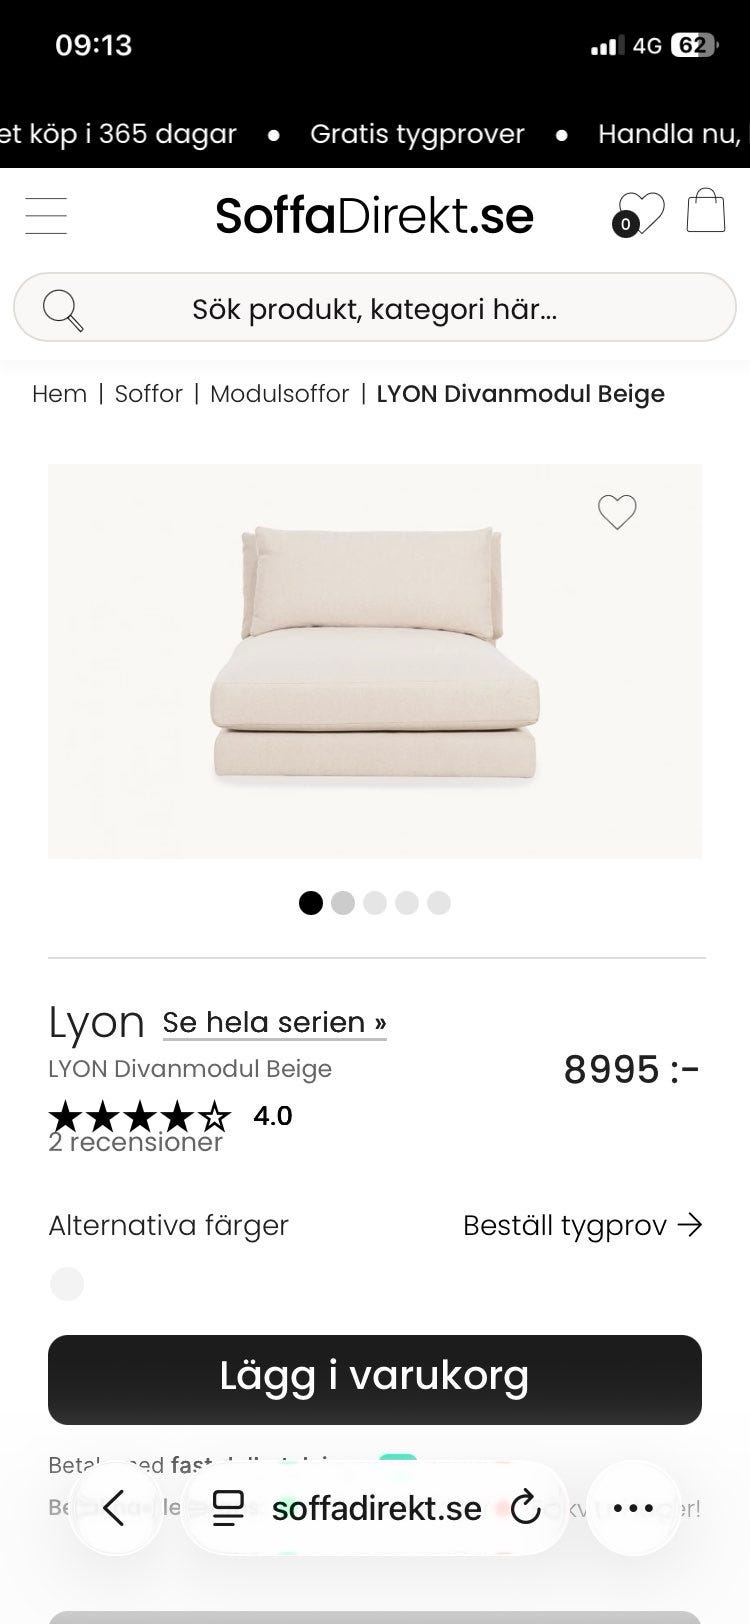The width and height of the screenshot is (750, 1624).
Task: Go to Soffor breadcrumb
Action: tap(148, 394)
